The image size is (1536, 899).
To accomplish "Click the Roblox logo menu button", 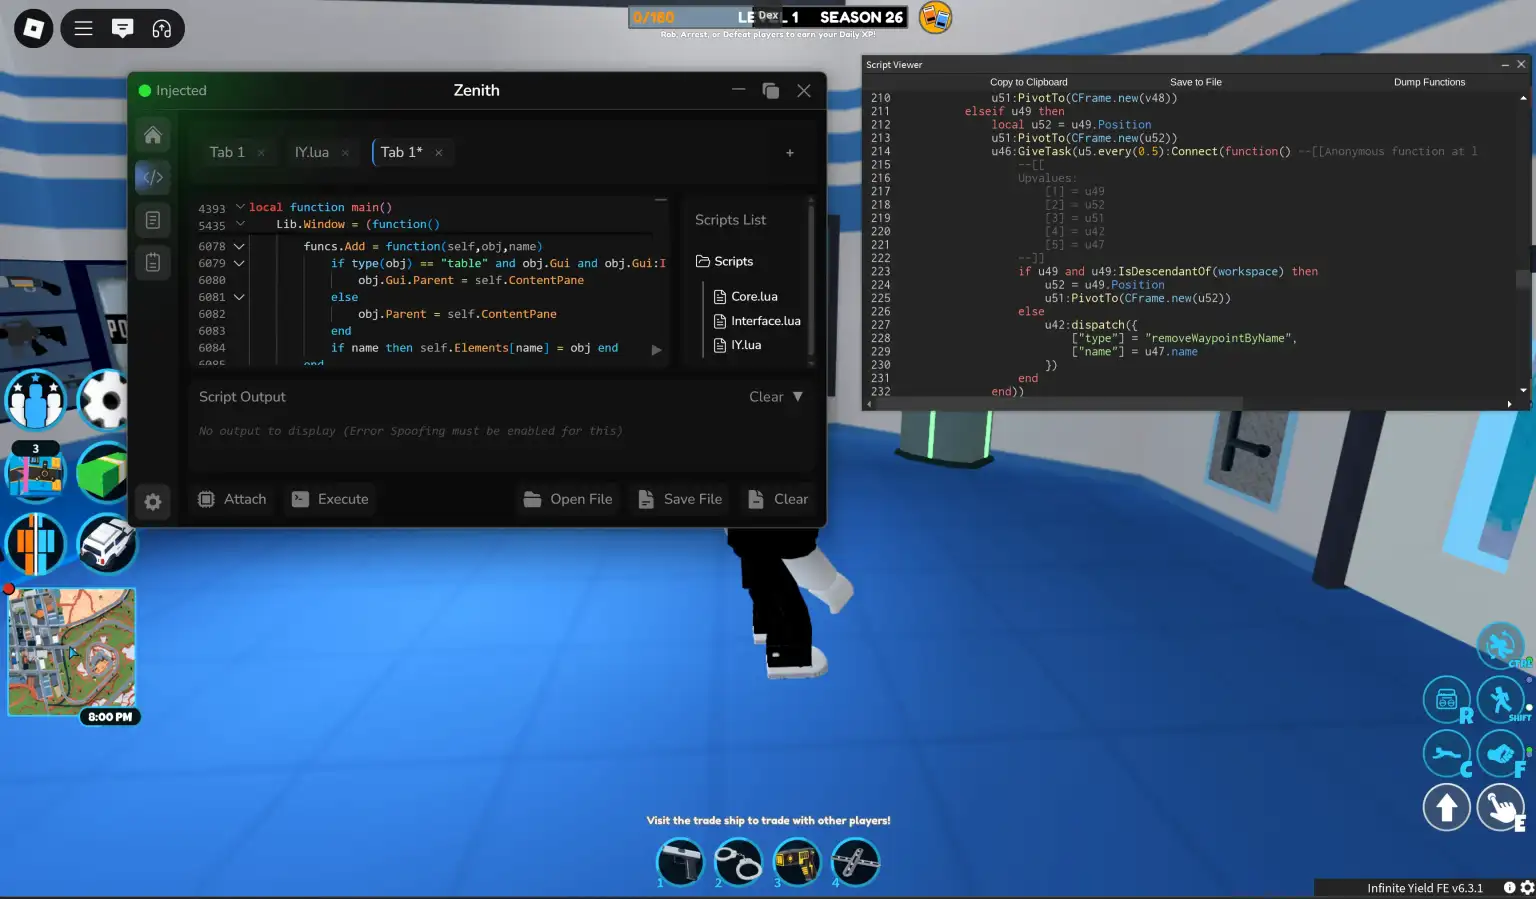I will click(33, 29).
